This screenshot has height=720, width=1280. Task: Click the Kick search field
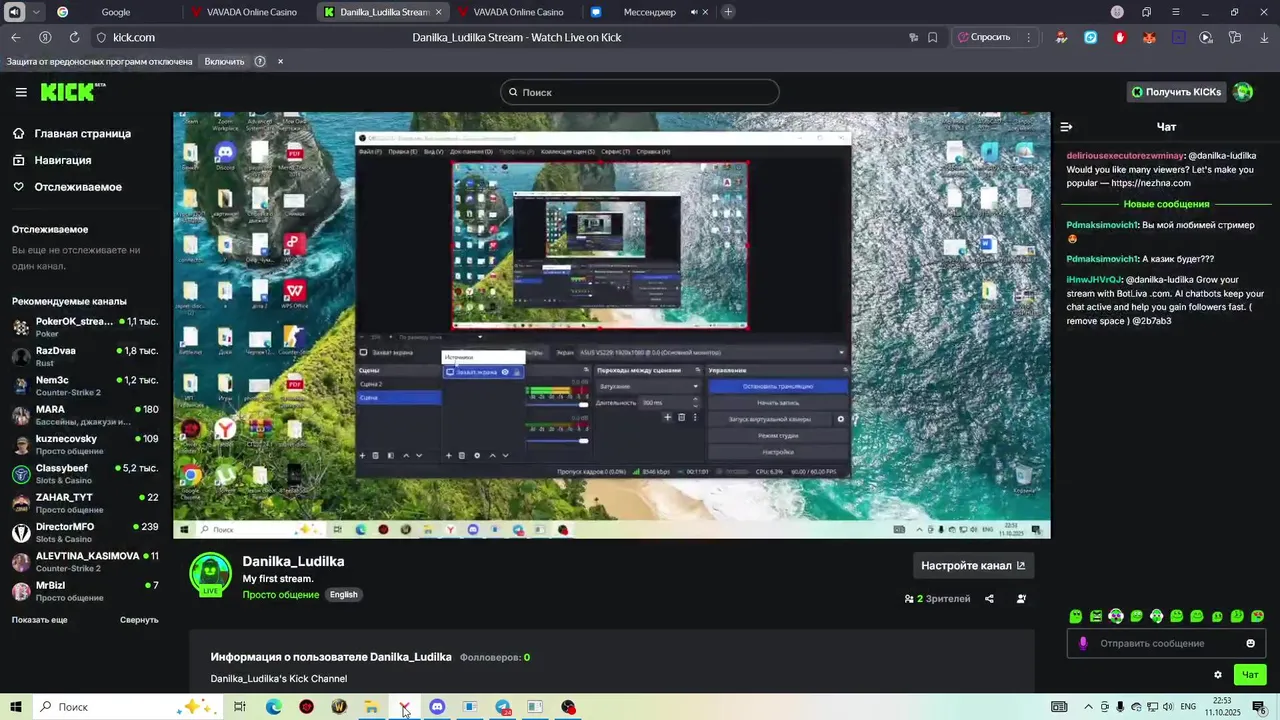(640, 92)
